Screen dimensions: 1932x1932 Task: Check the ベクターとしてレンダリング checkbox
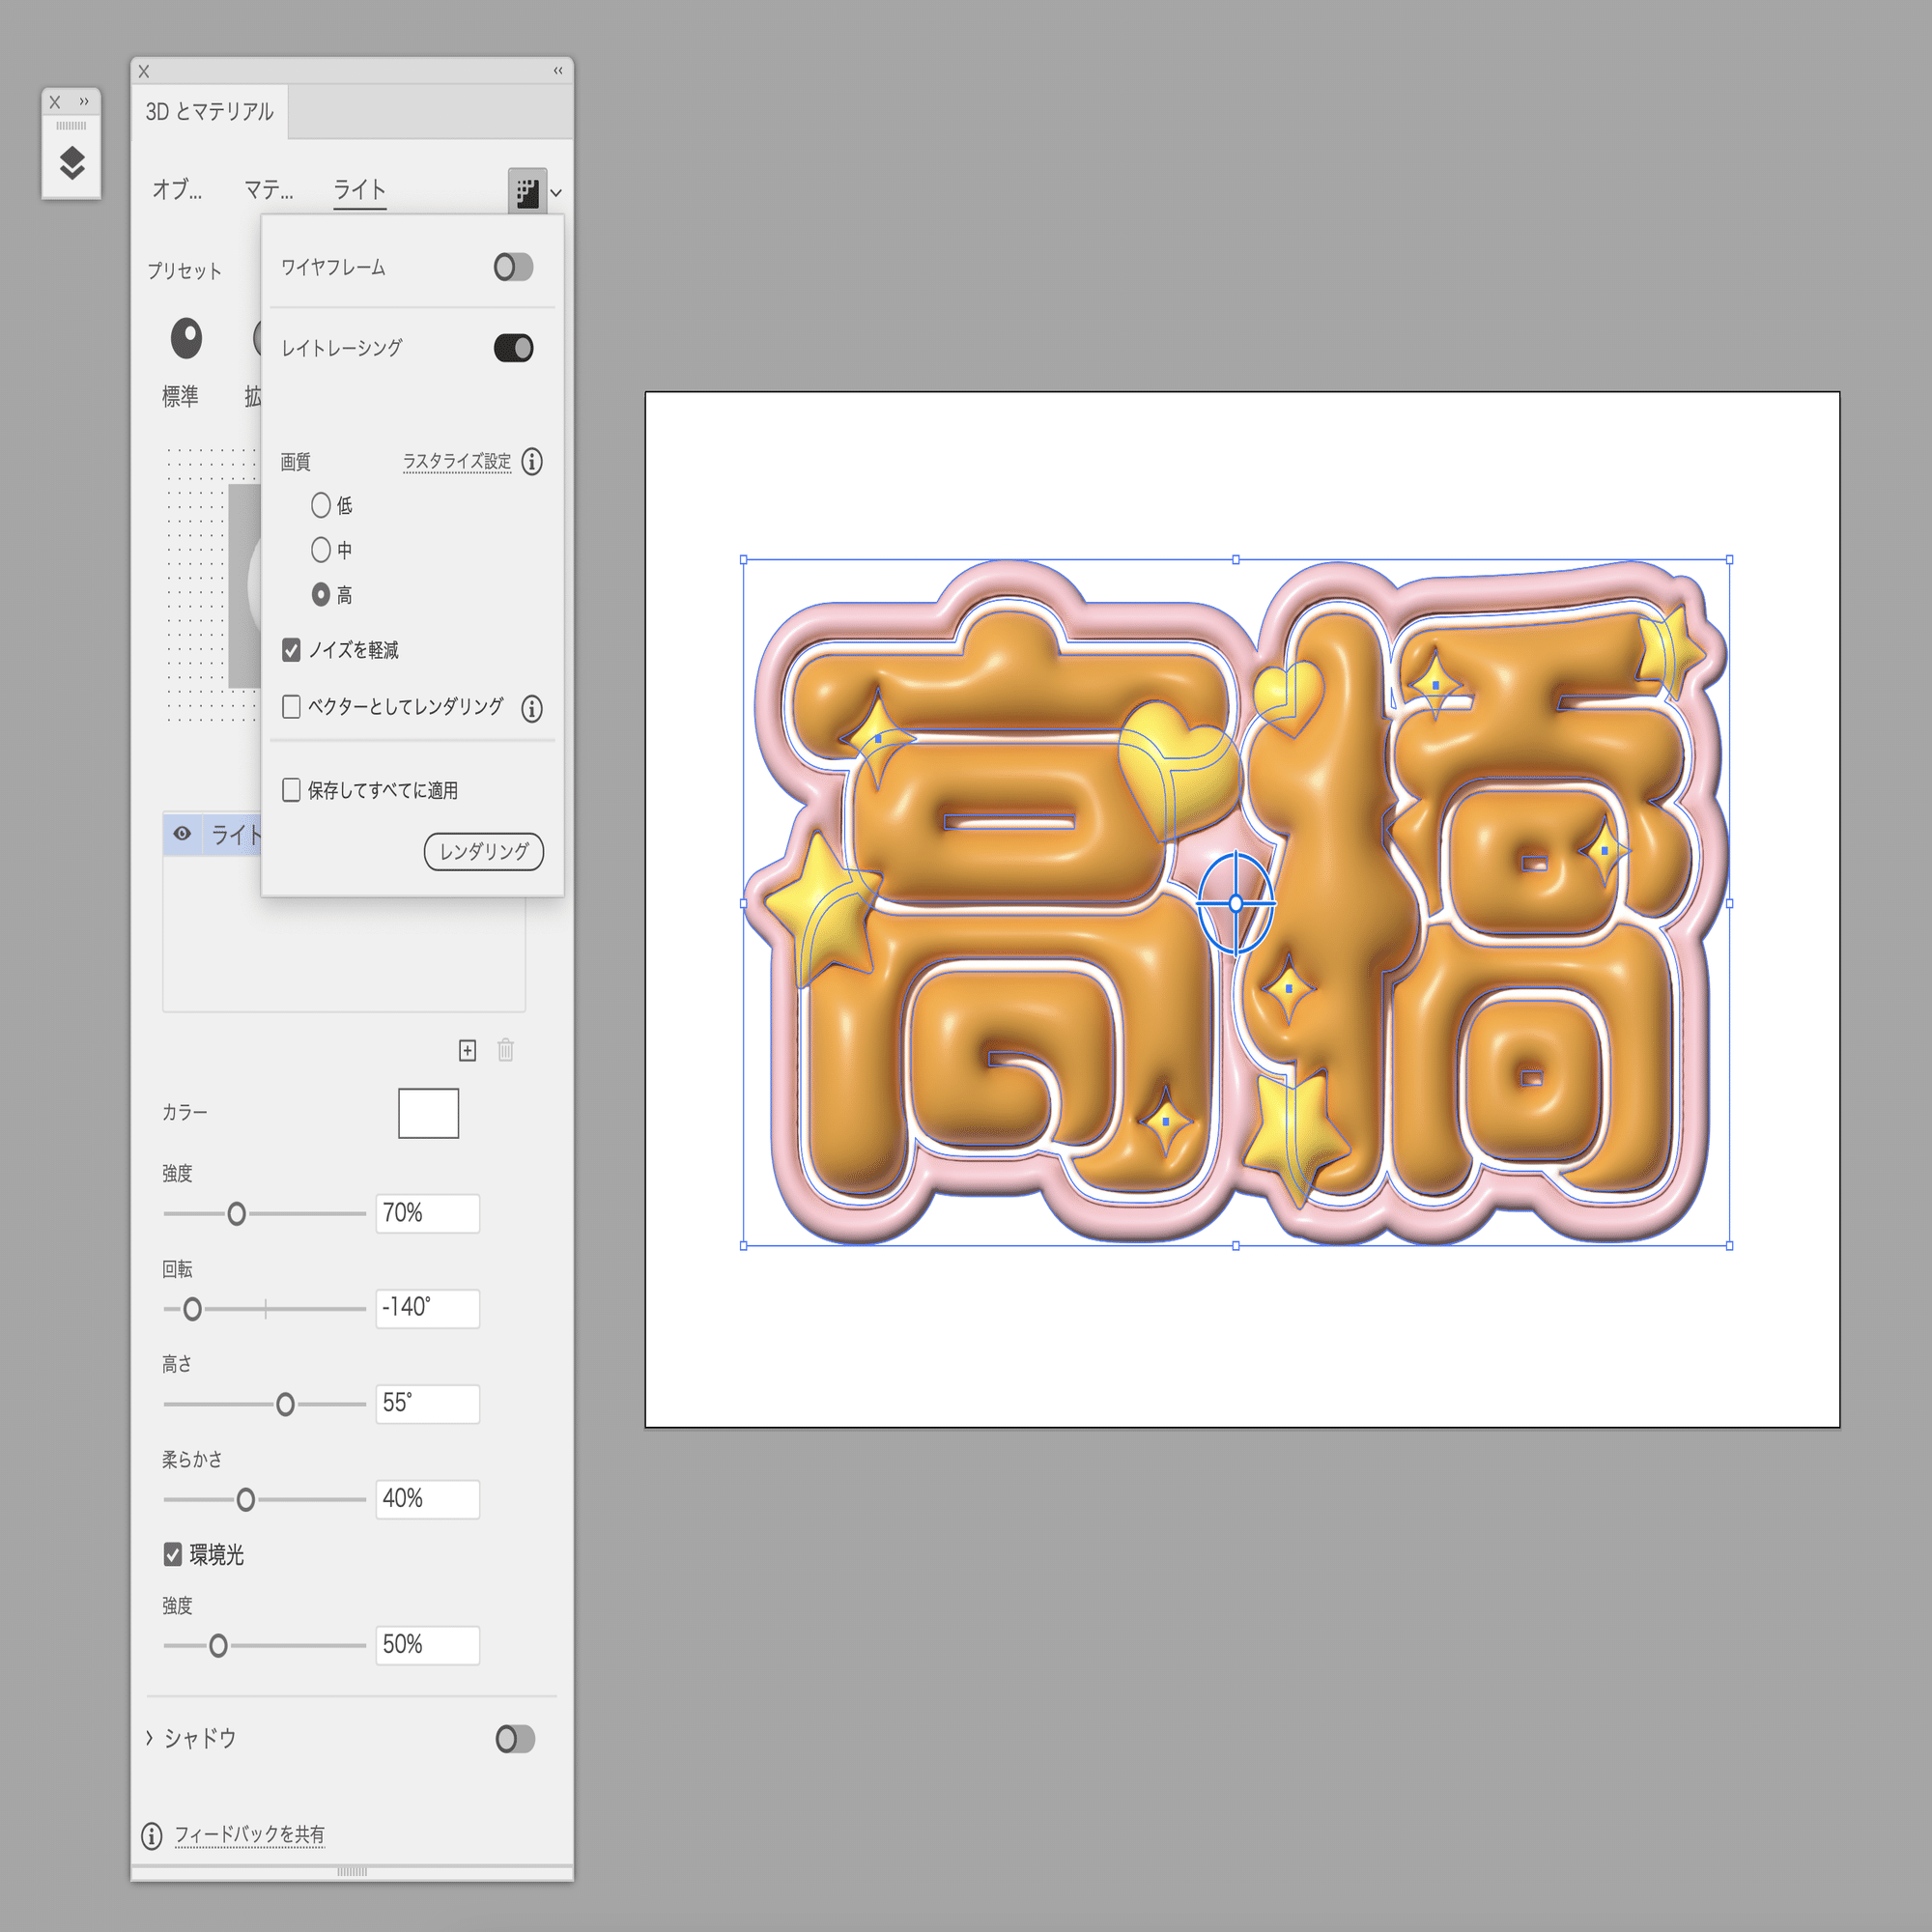pos(292,707)
